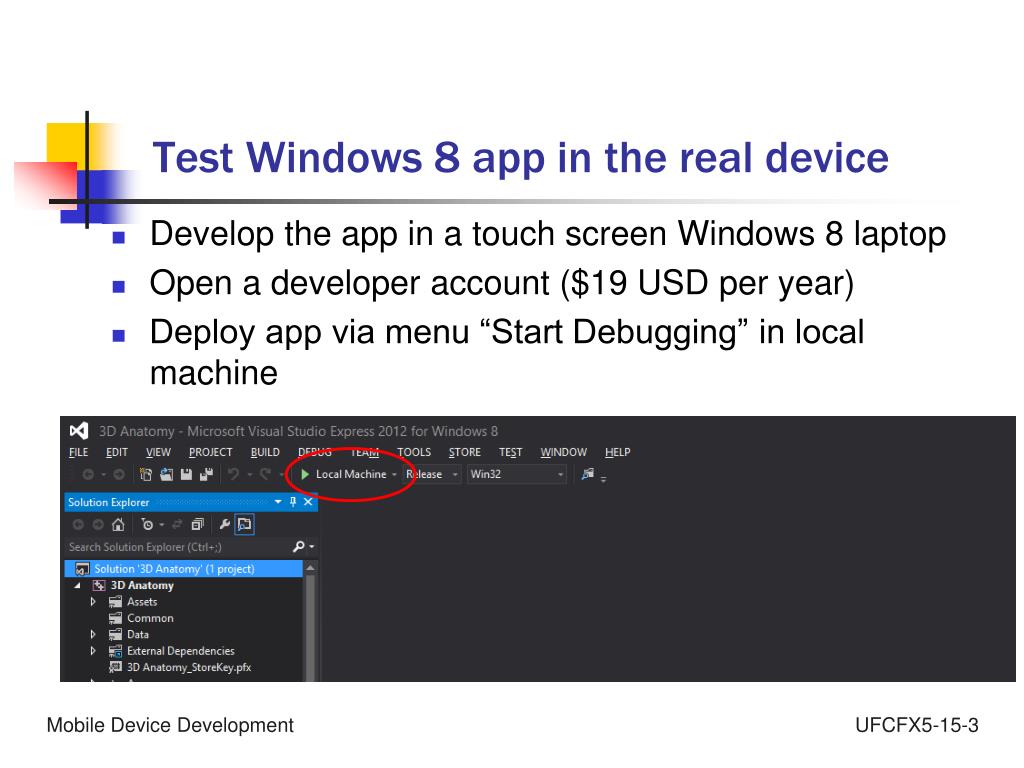Open Solution Explorer window position dropdown
1024x768 pixels.
tap(278, 502)
